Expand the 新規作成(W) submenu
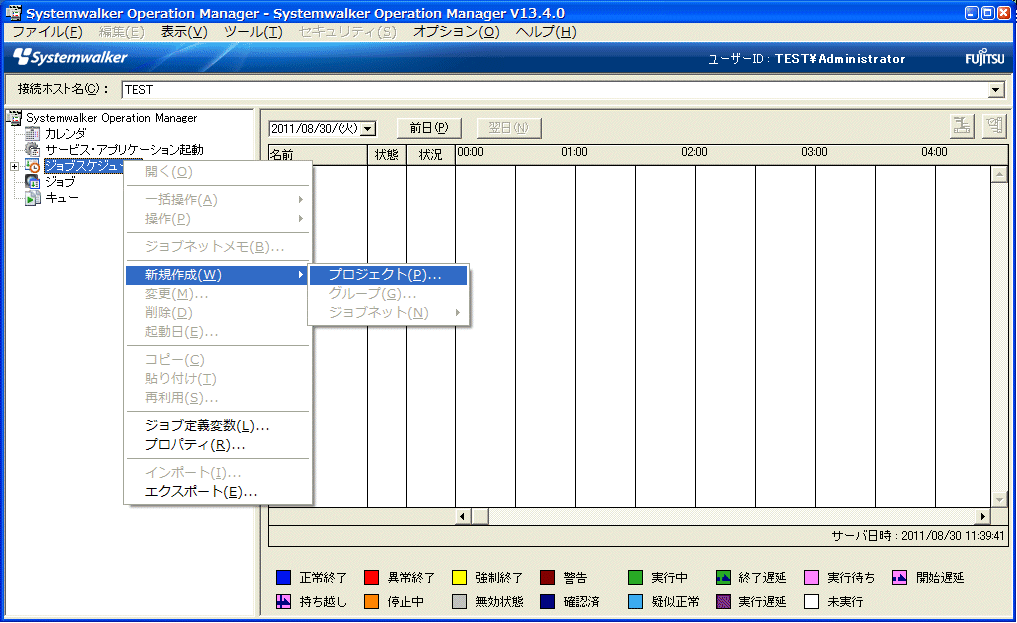Image resolution: width=1017 pixels, height=623 pixels. (217, 275)
